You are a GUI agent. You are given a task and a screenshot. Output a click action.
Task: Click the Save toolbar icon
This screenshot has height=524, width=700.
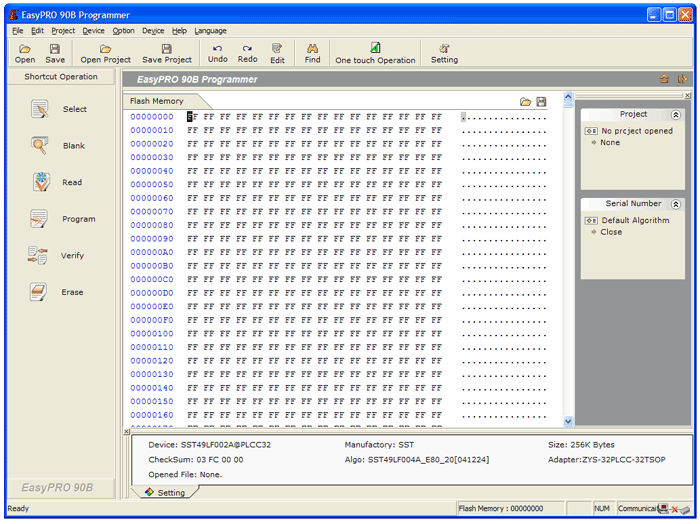(x=55, y=53)
